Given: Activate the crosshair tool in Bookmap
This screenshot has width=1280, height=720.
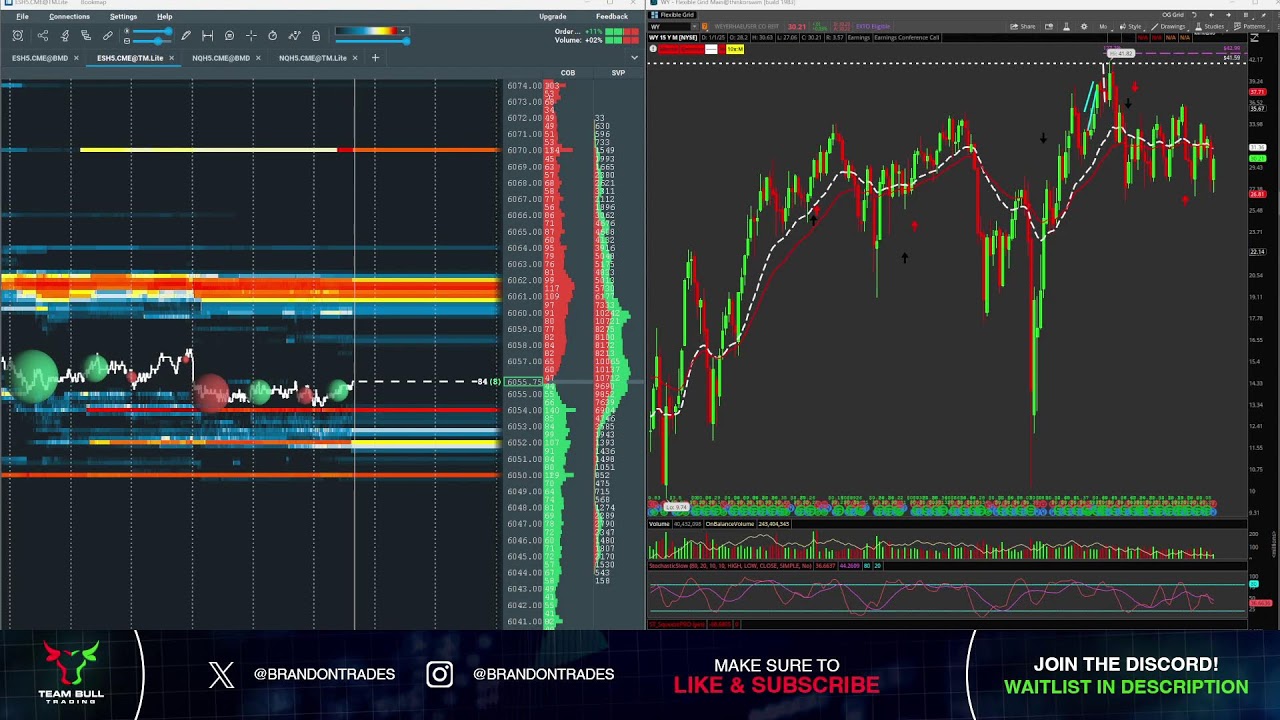Looking at the screenshot, I should point(251,36).
